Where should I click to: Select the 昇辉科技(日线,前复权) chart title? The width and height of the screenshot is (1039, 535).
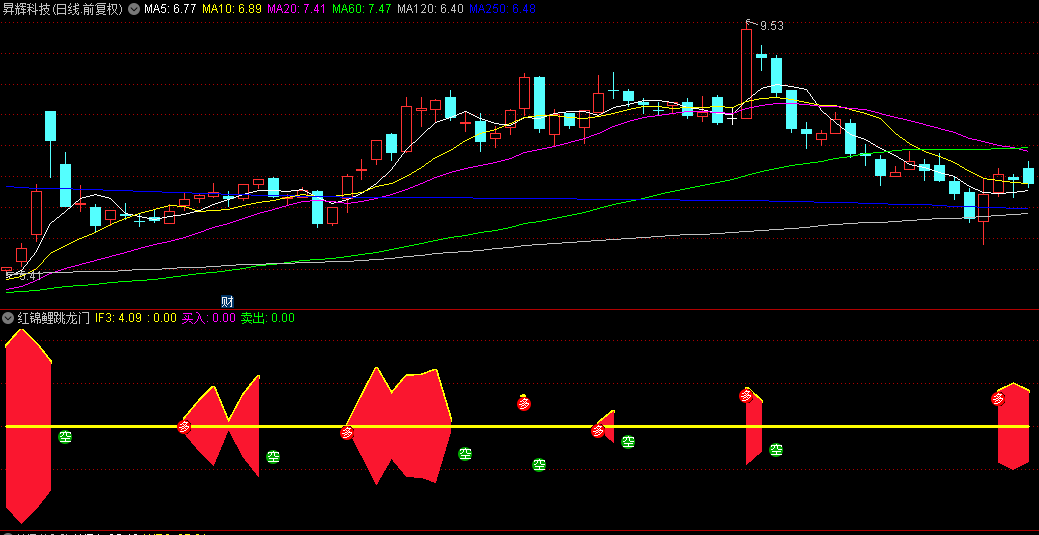click(x=63, y=9)
